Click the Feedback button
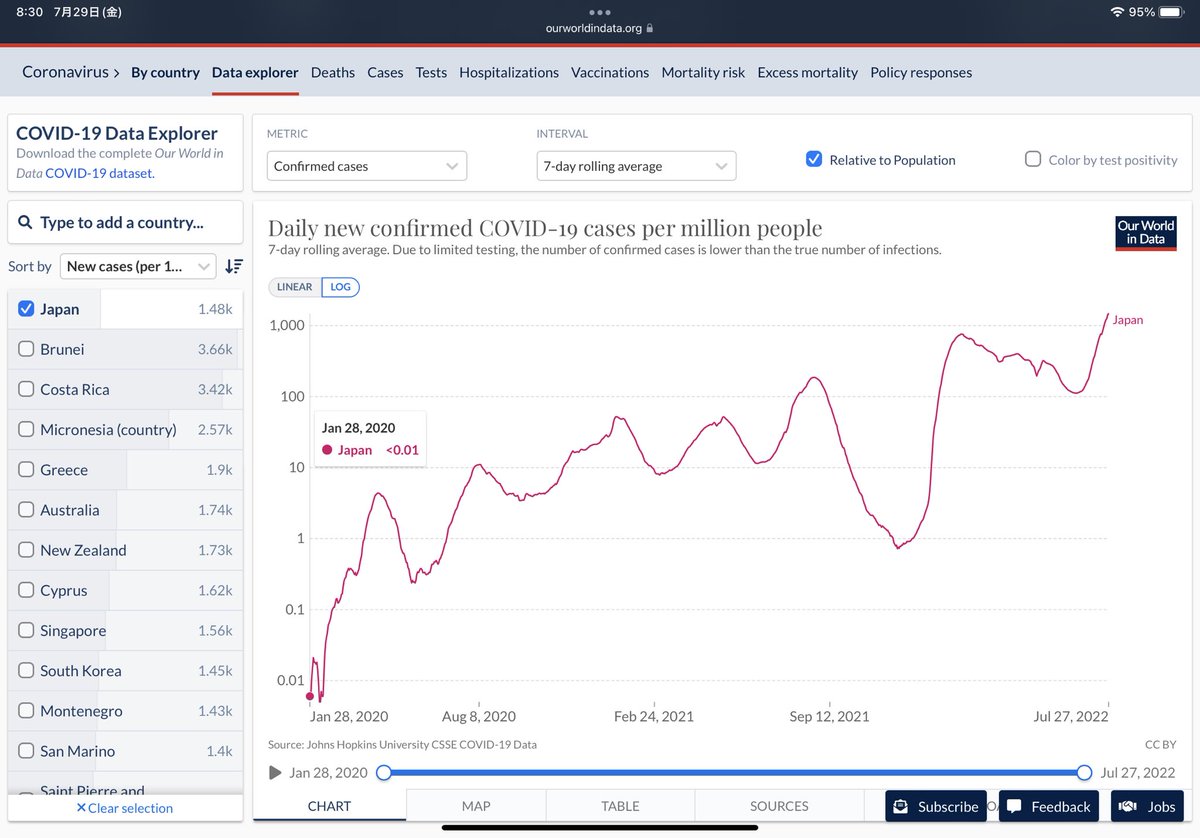This screenshot has width=1200, height=838. 1049,806
